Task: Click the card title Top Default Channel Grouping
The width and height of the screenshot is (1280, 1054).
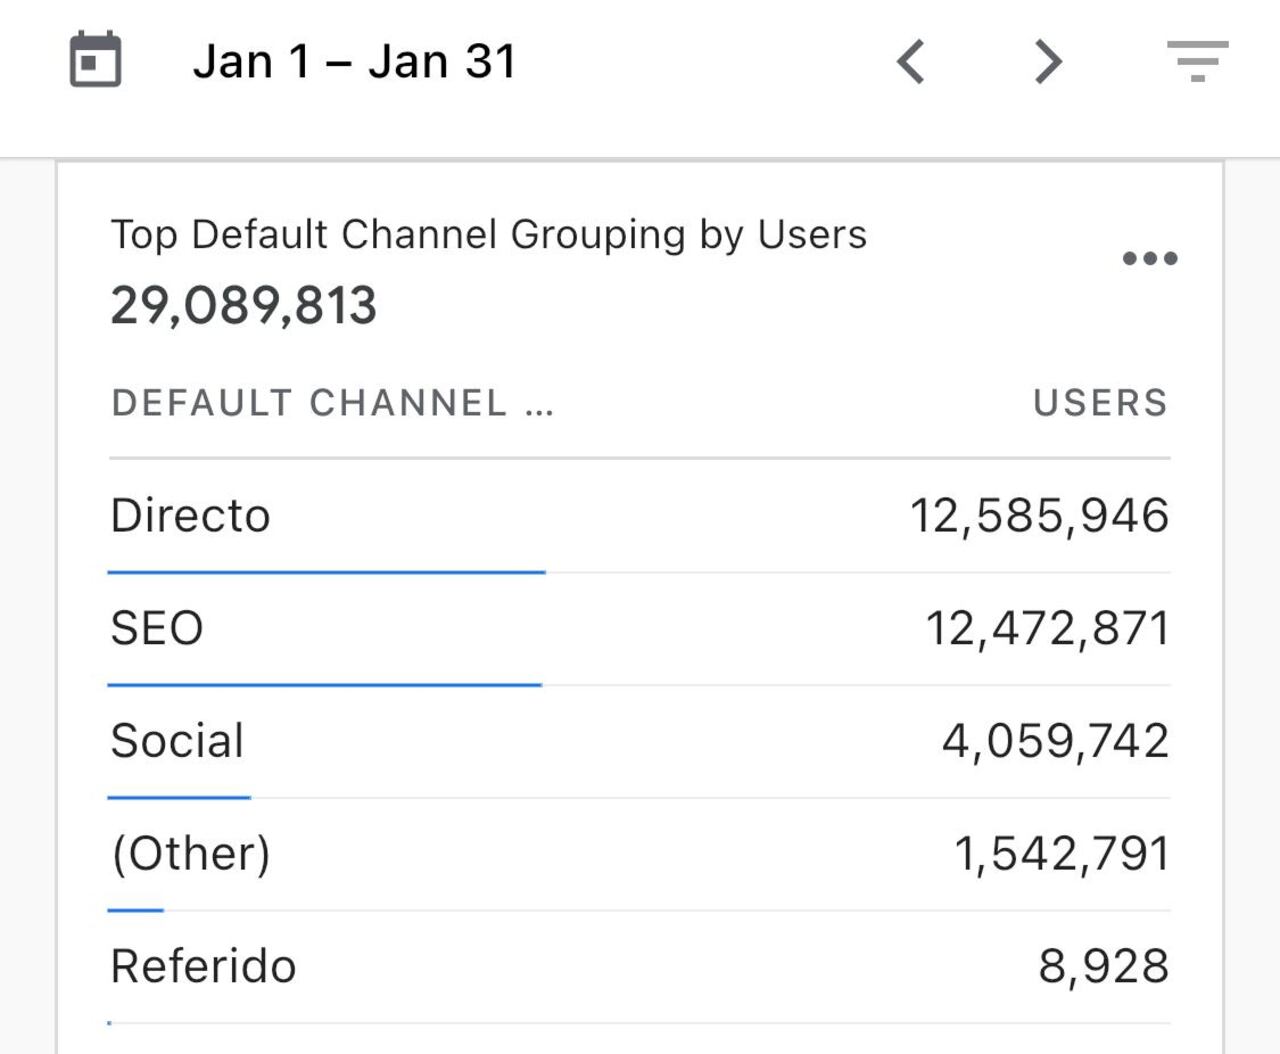Action: [488, 235]
